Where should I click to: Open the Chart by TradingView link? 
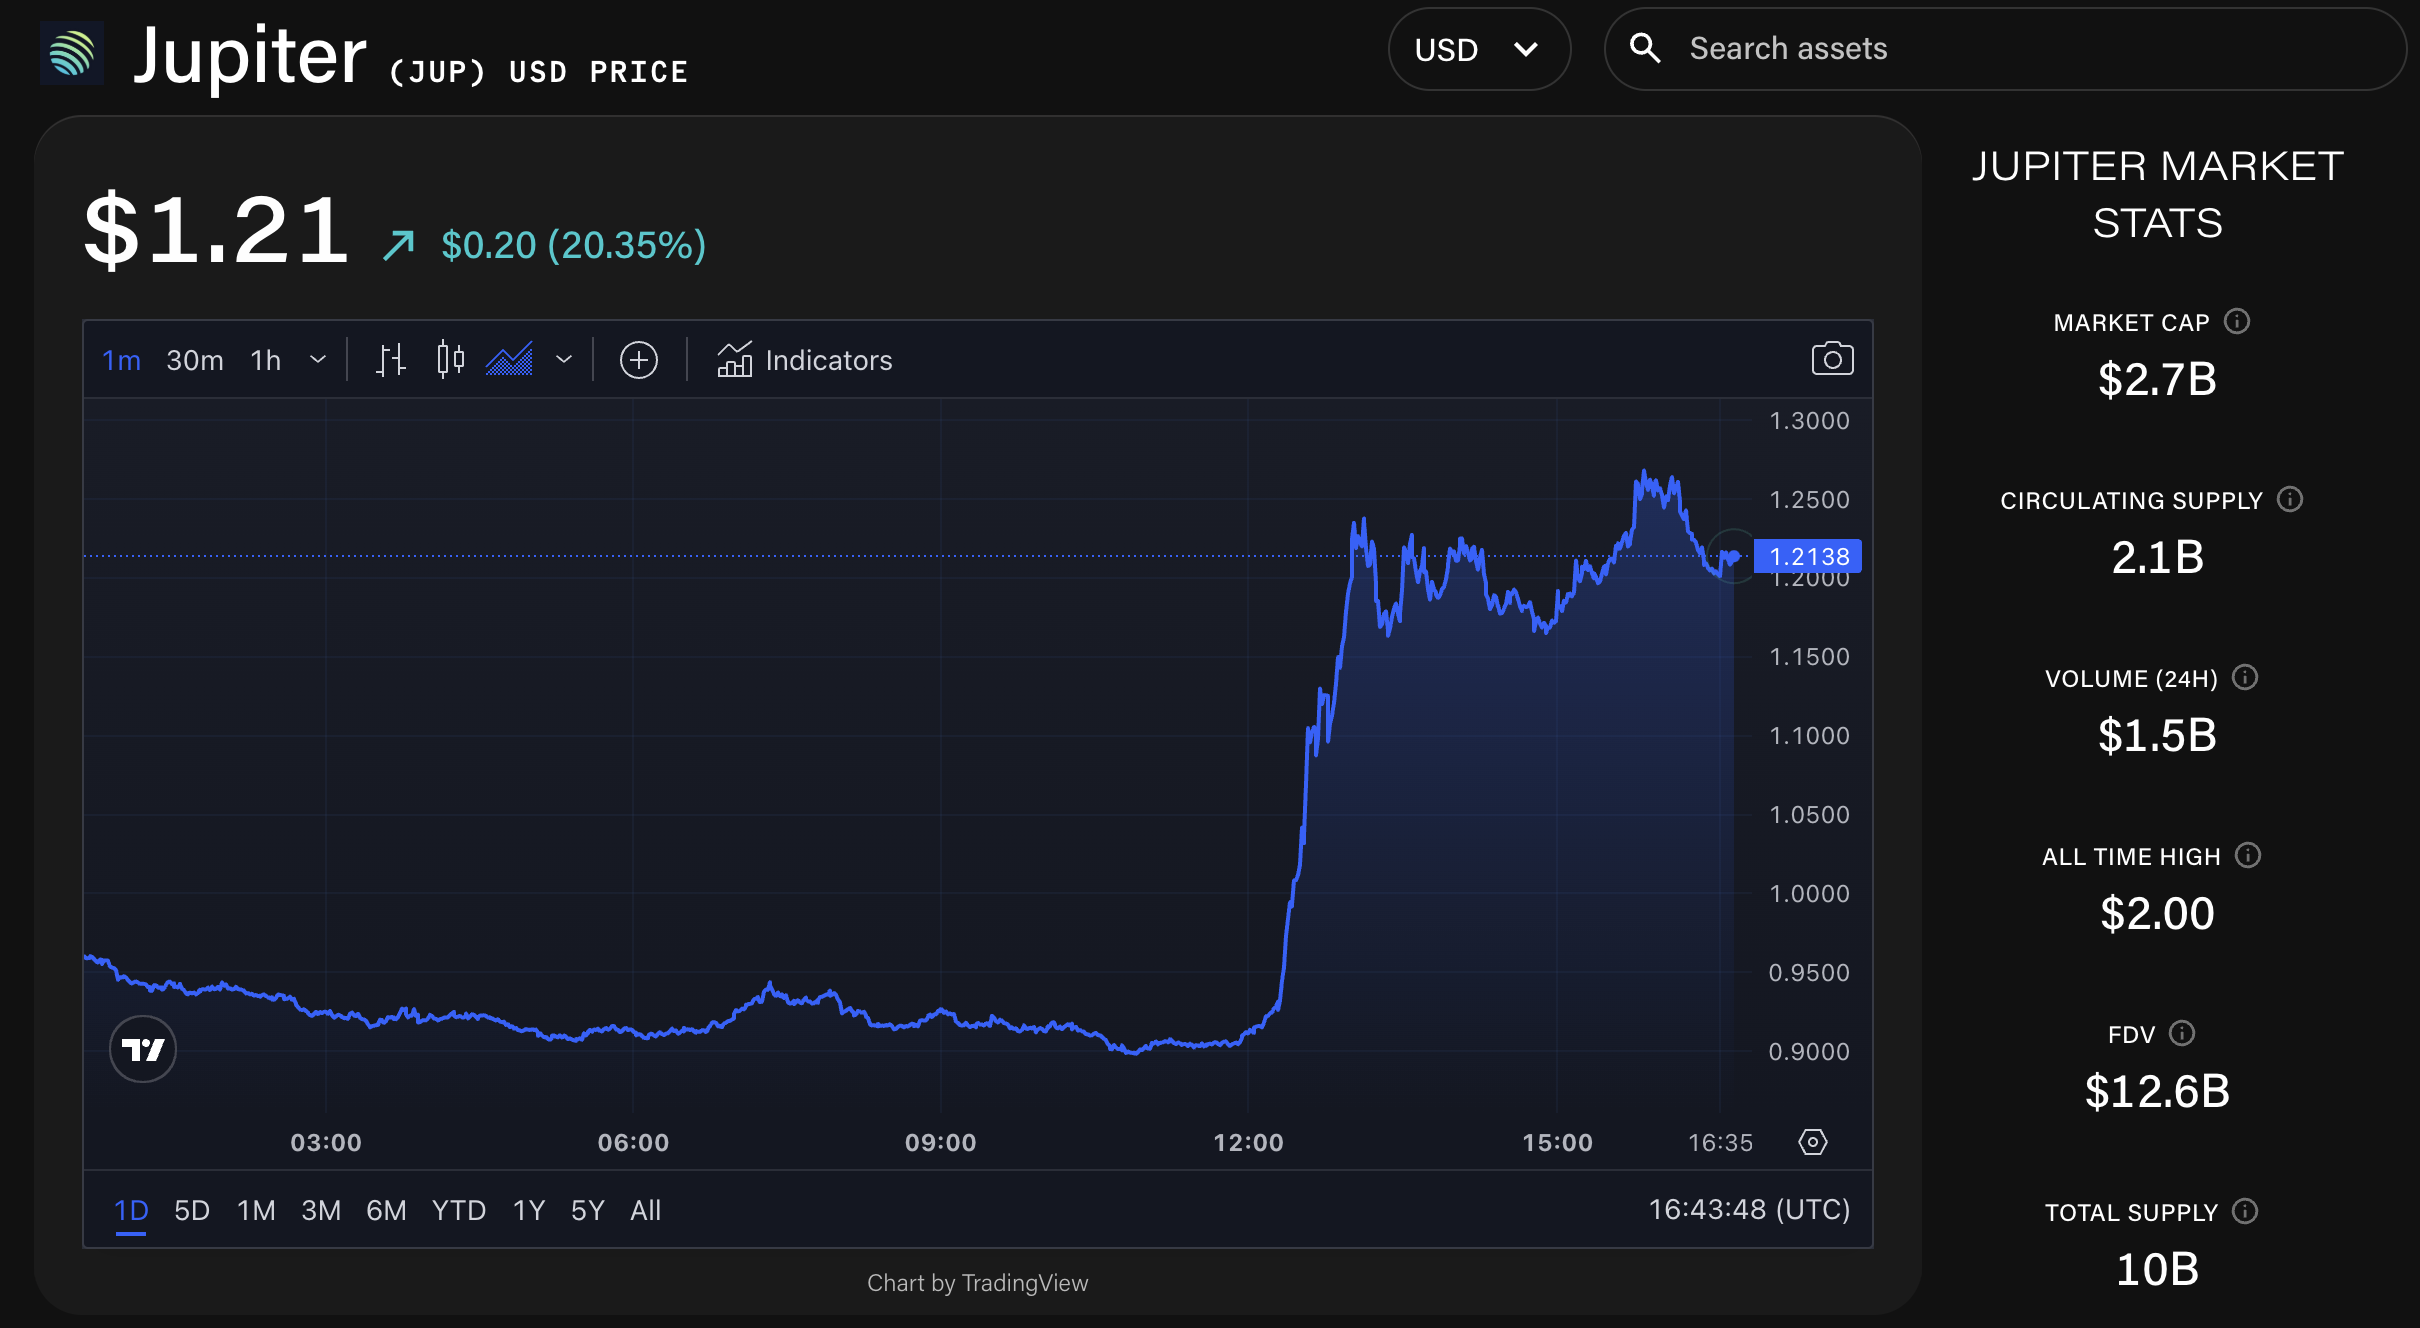click(x=977, y=1282)
